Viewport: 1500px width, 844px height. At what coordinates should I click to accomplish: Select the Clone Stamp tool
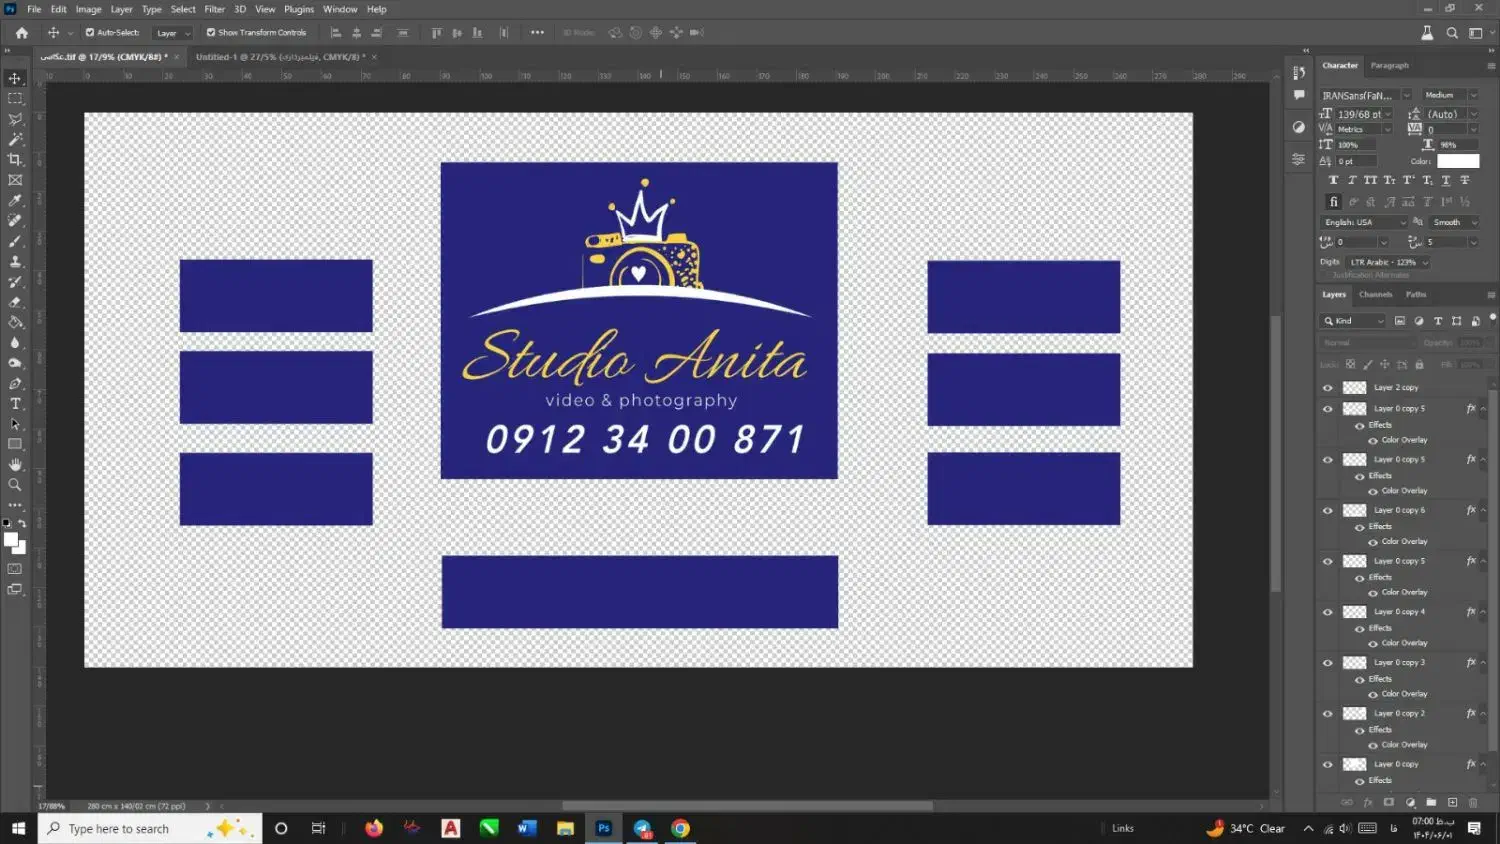pyautogui.click(x=15, y=261)
